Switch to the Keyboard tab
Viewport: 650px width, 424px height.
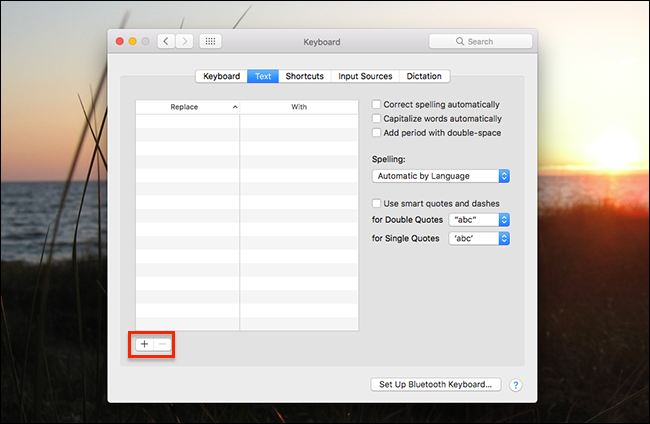click(221, 76)
